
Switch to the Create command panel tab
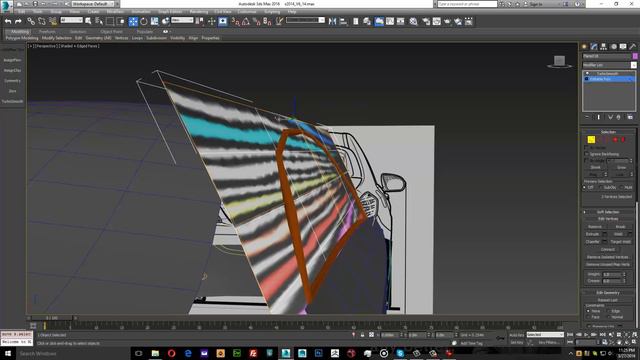[584, 47]
